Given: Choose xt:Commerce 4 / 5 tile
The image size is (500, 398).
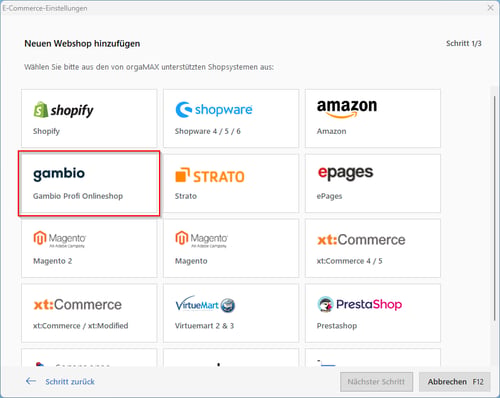Looking at the screenshot, I should point(373,248).
